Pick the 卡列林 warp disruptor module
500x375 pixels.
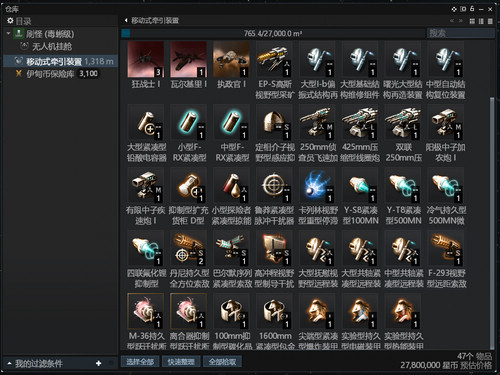click(317, 186)
